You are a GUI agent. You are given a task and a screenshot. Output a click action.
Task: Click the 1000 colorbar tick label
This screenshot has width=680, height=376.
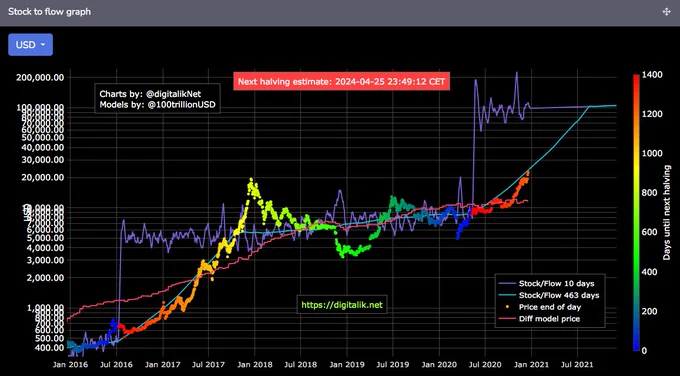652,154
